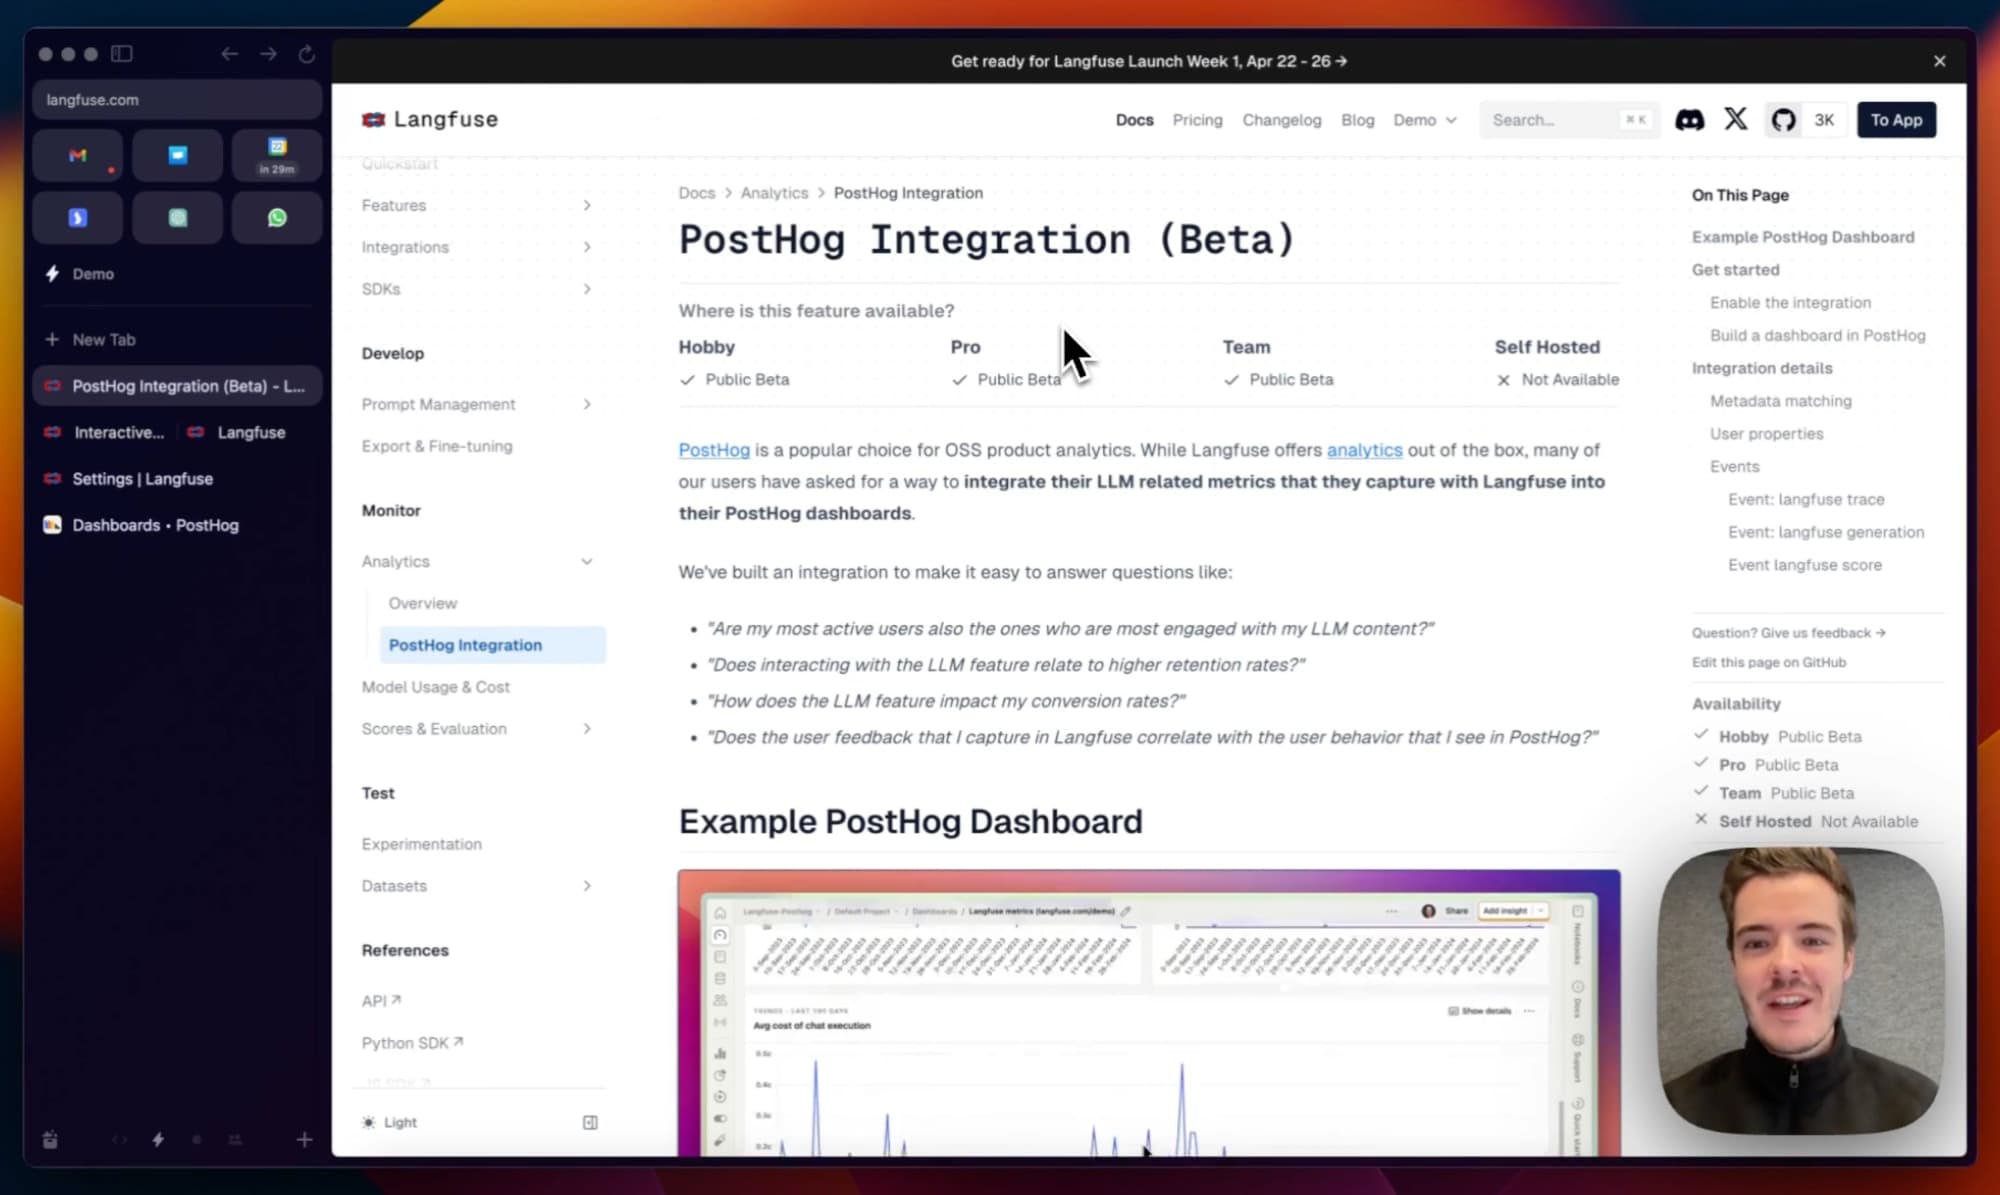Click the To App button
Viewport: 2000px width, 1195px height.
click(x=1896, y=119)
